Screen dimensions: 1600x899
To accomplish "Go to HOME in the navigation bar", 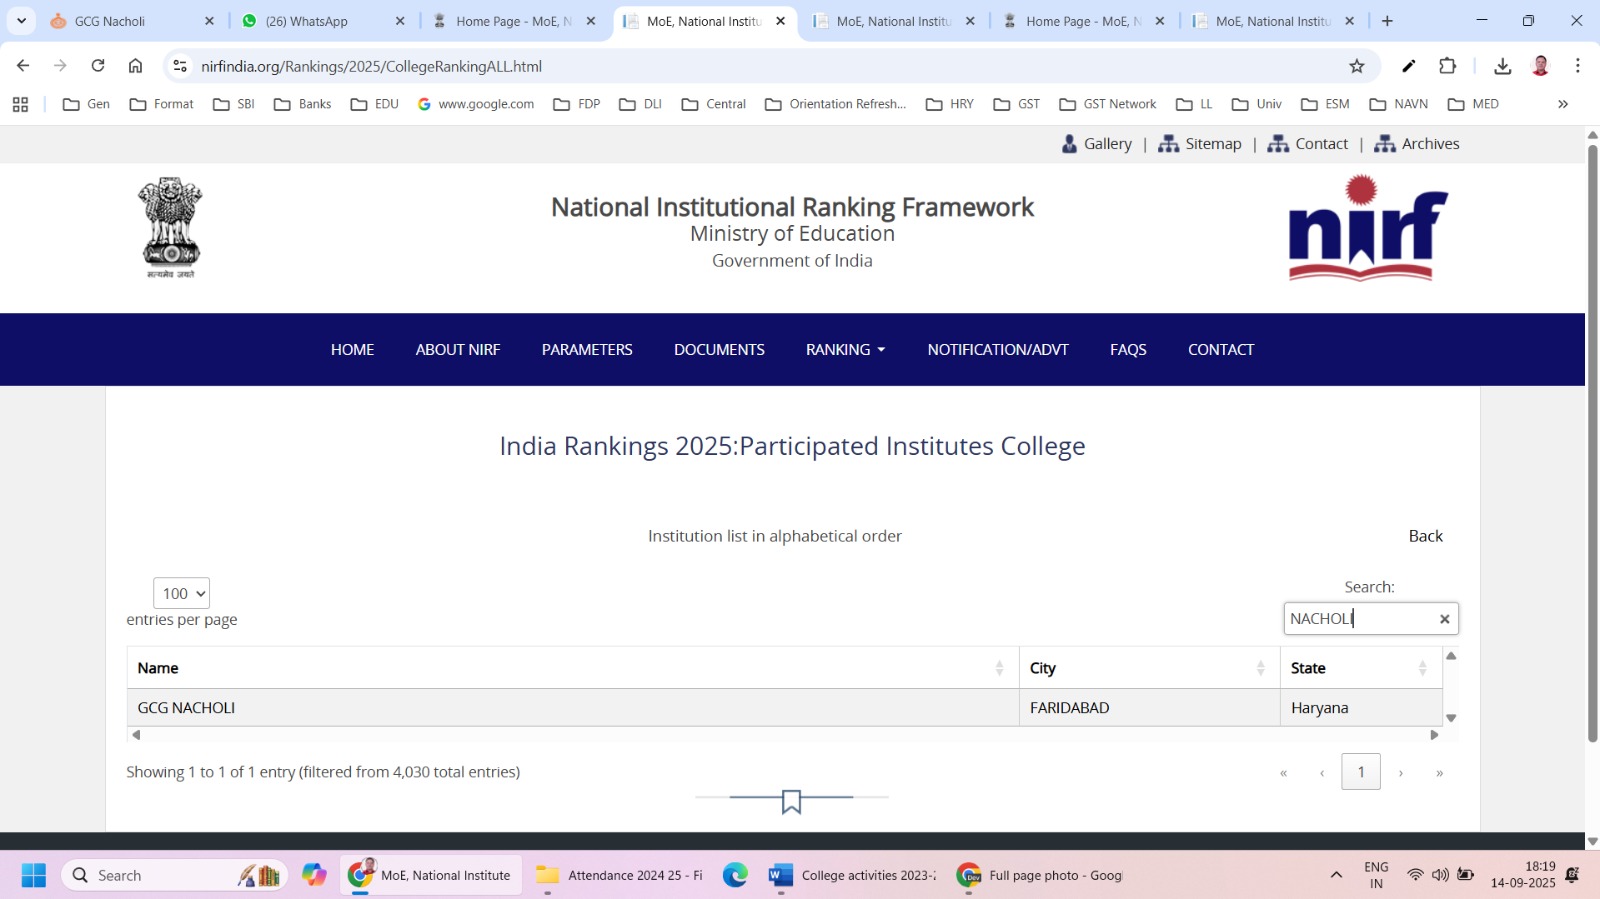I will [x=352, y=349].
